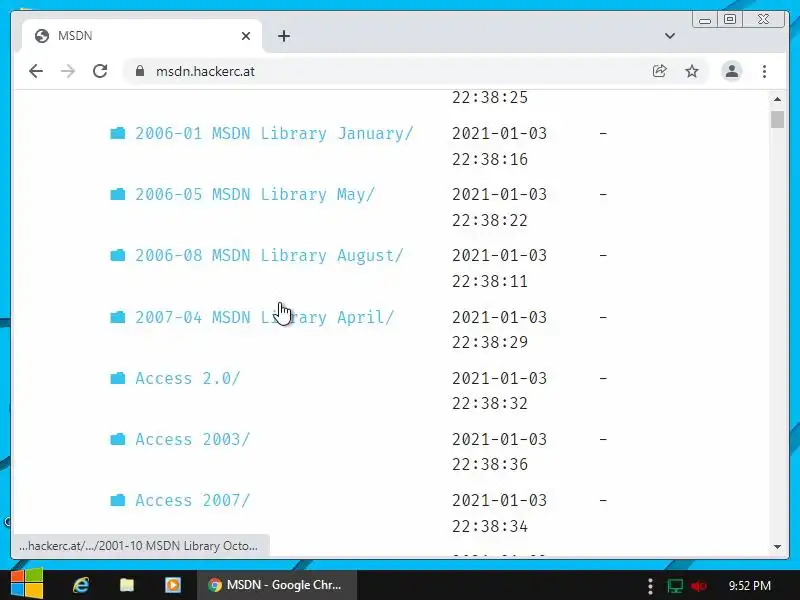Click folder icon beside Access 2.0
Screen dimensions: 800x600
[118, 378]
